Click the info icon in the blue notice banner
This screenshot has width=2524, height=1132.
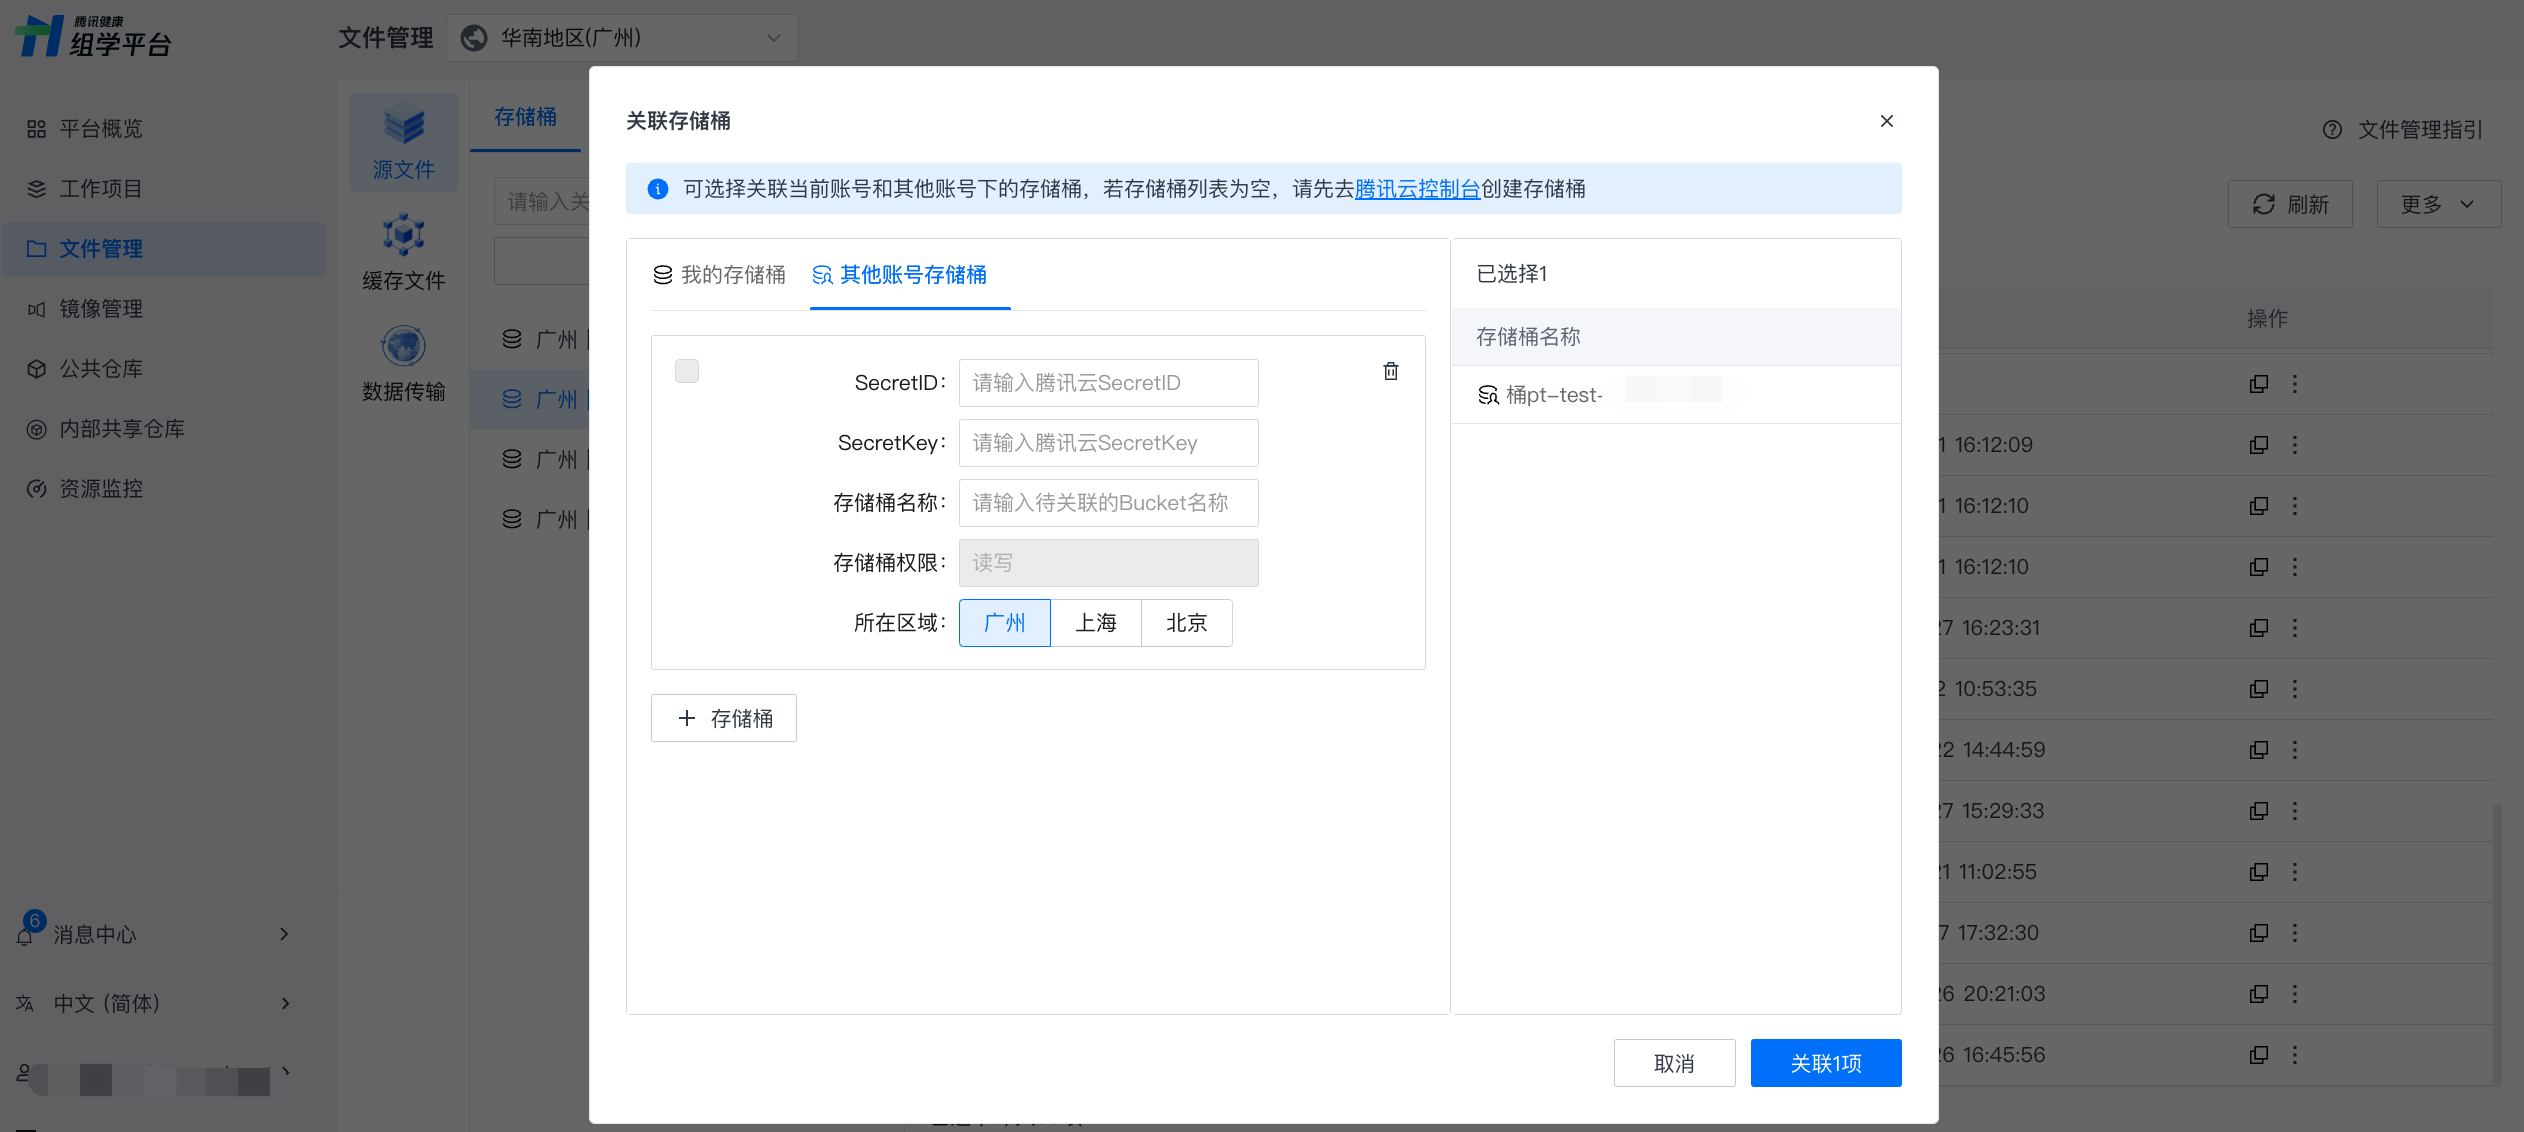click(x=658, y=189)
